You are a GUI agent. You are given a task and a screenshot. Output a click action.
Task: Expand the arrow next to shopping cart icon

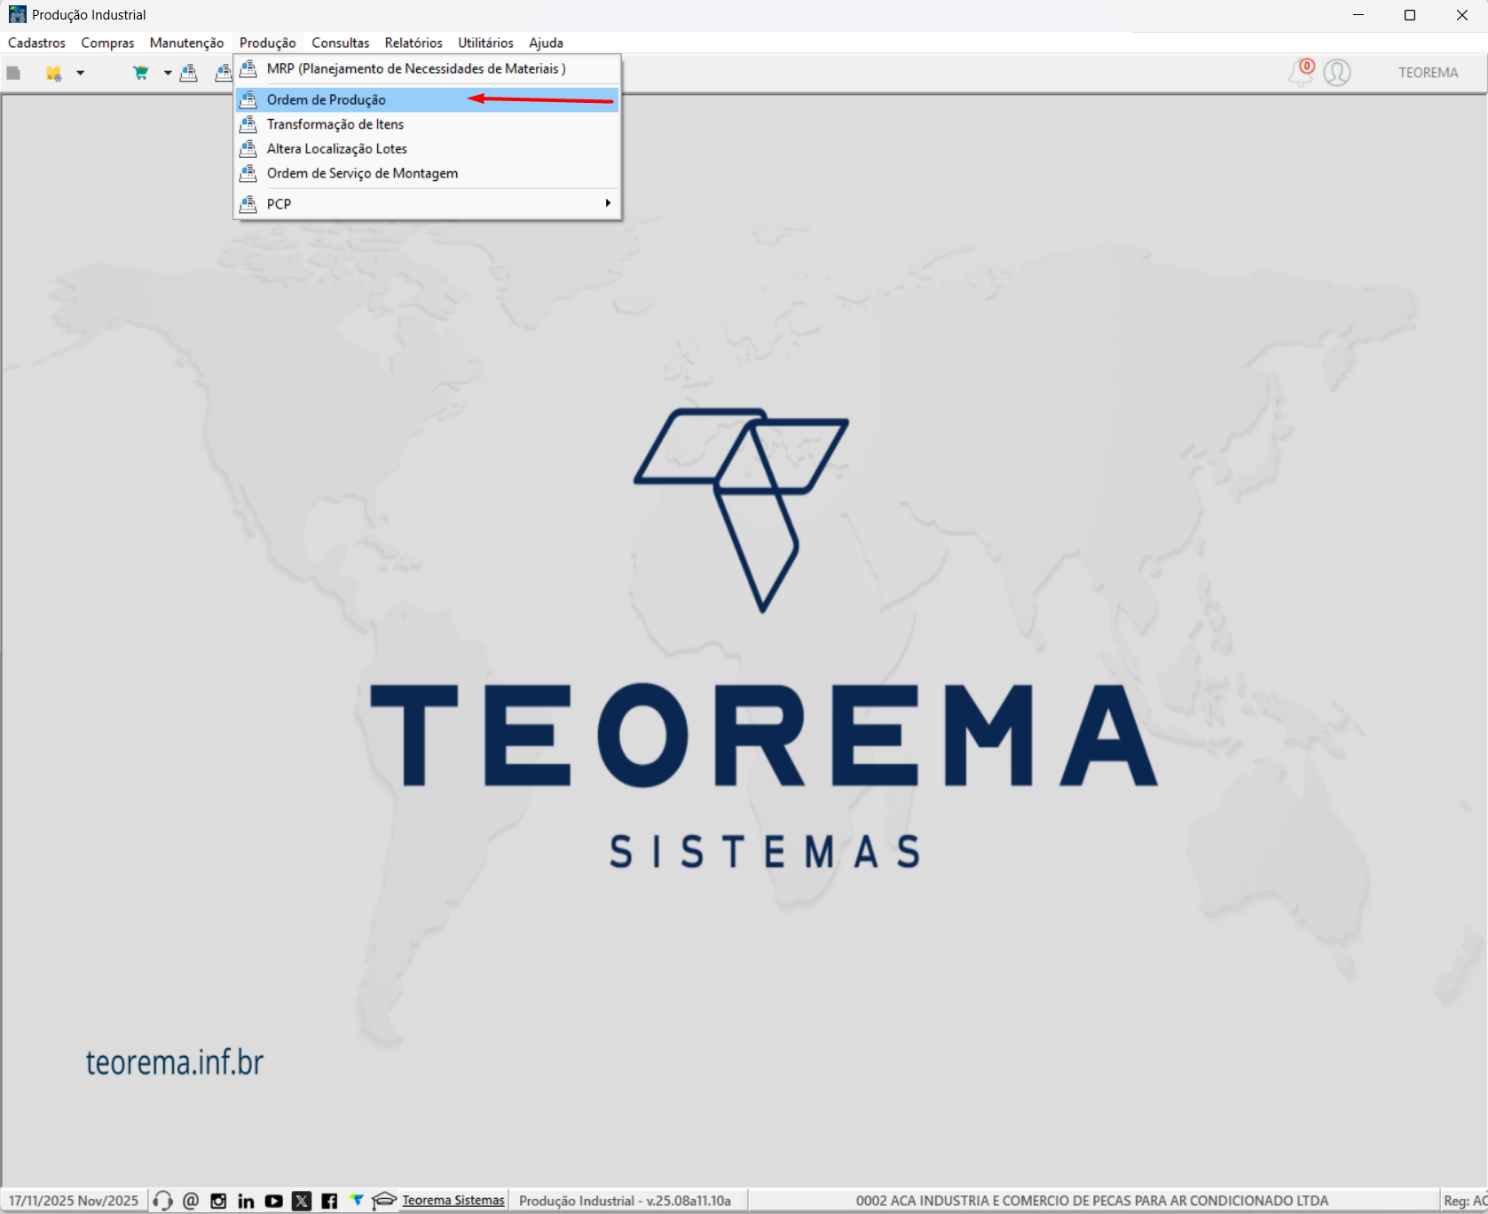[167, 72]
